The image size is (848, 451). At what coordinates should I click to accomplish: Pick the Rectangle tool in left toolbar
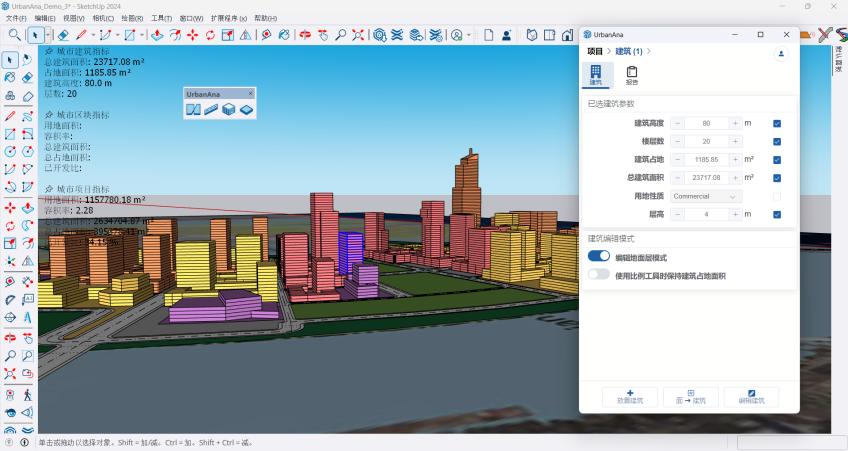tap(10, 134)
